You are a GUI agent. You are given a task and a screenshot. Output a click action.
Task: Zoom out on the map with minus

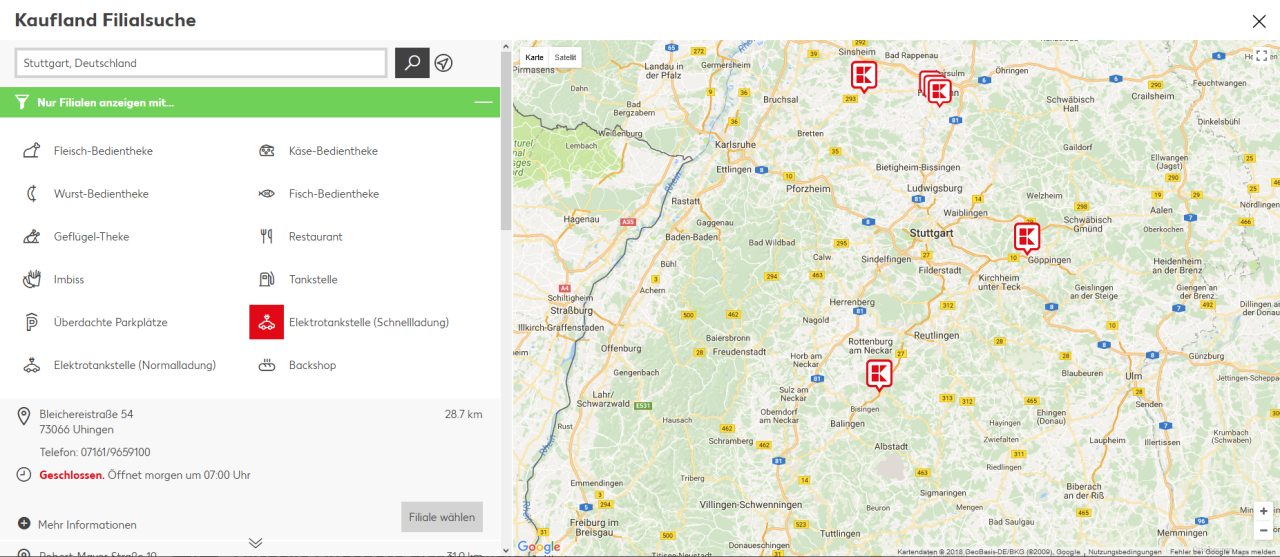click(x=1264, y=529)
